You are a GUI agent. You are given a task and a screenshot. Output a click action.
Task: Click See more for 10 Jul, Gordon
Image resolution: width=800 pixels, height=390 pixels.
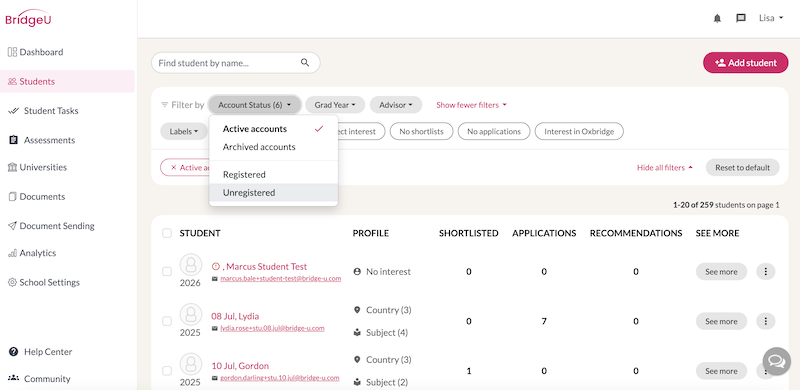pos(721,371)
